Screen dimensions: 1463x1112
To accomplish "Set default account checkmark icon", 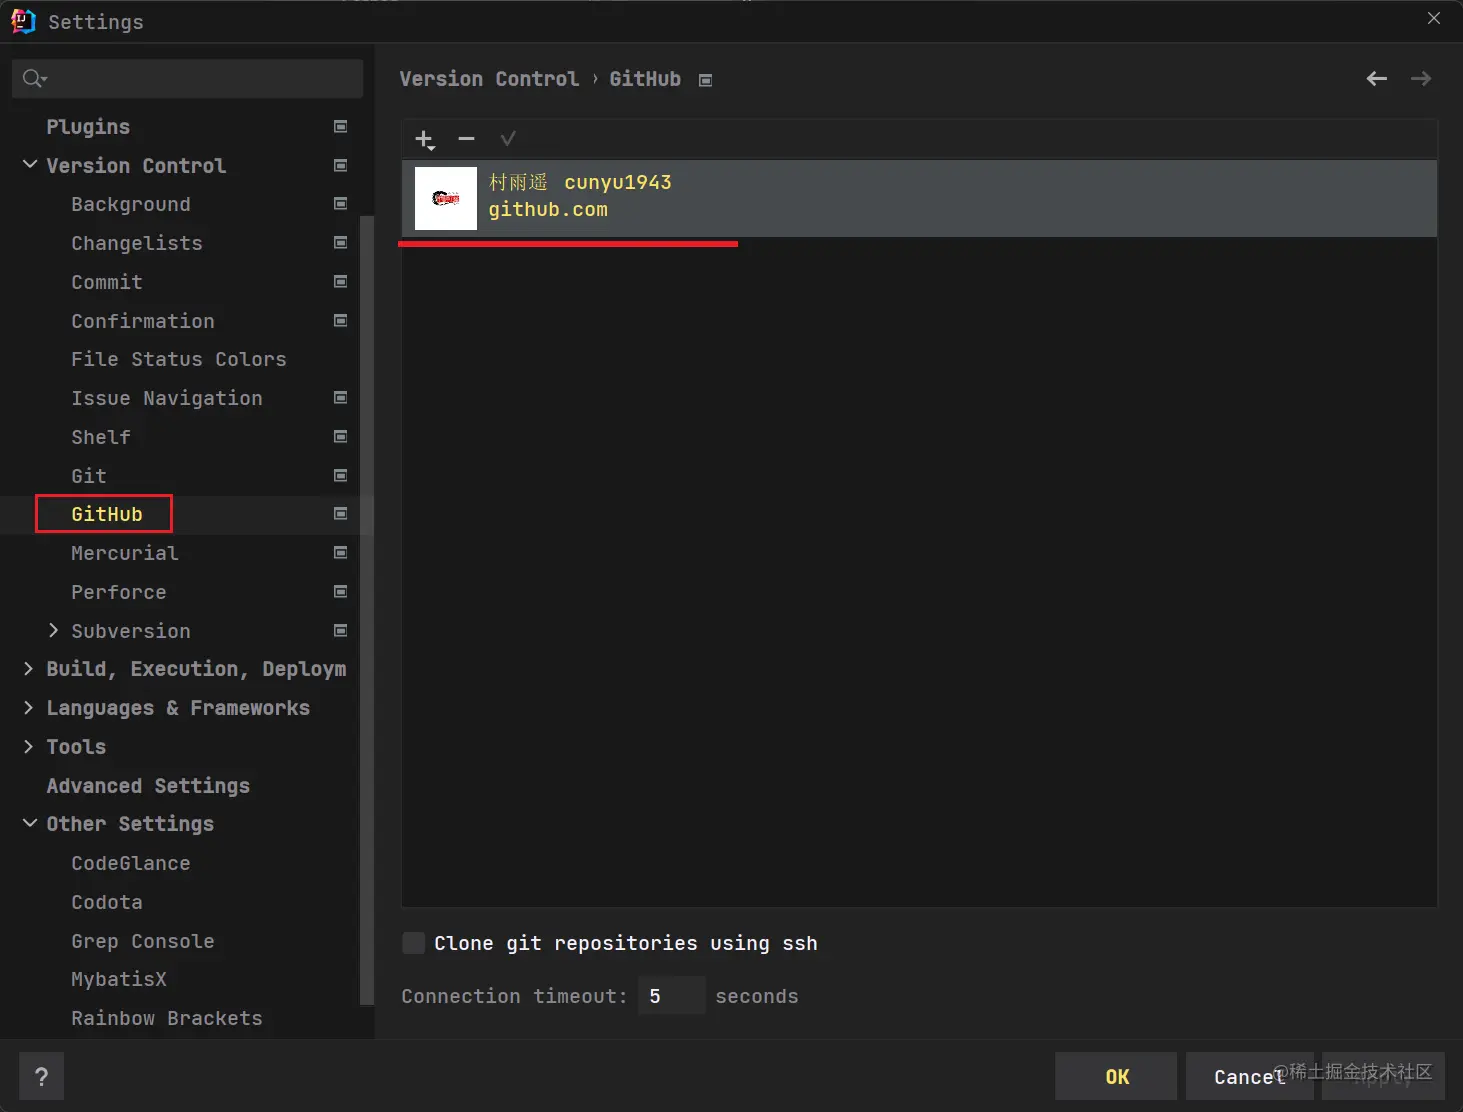I will [x=508, y=139].
